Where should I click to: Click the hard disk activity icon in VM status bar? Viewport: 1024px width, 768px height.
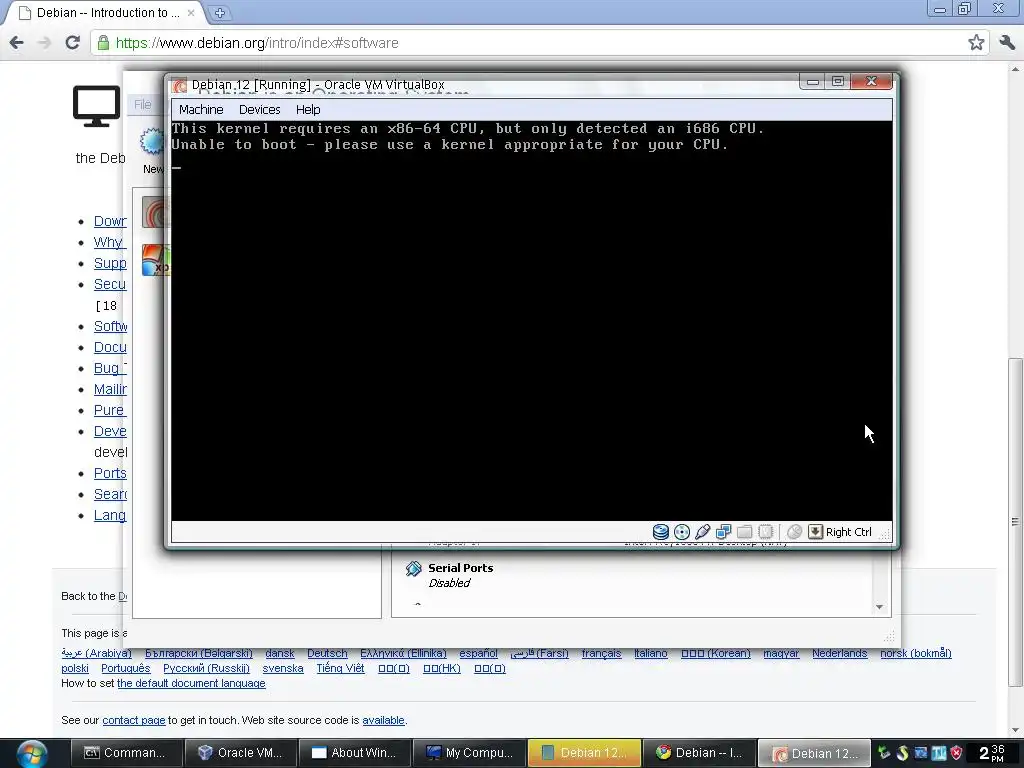pyautogui.click(x=660, y=532)
